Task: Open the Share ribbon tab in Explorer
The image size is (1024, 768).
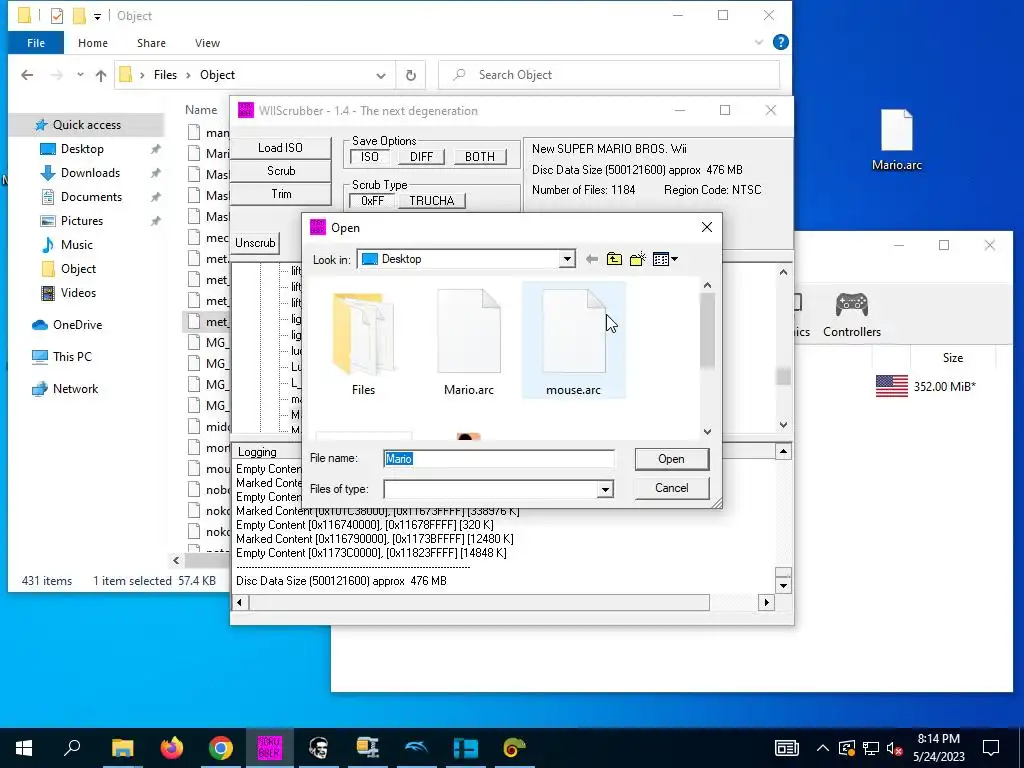Action: pyautogui.click(x=151, y=43)
